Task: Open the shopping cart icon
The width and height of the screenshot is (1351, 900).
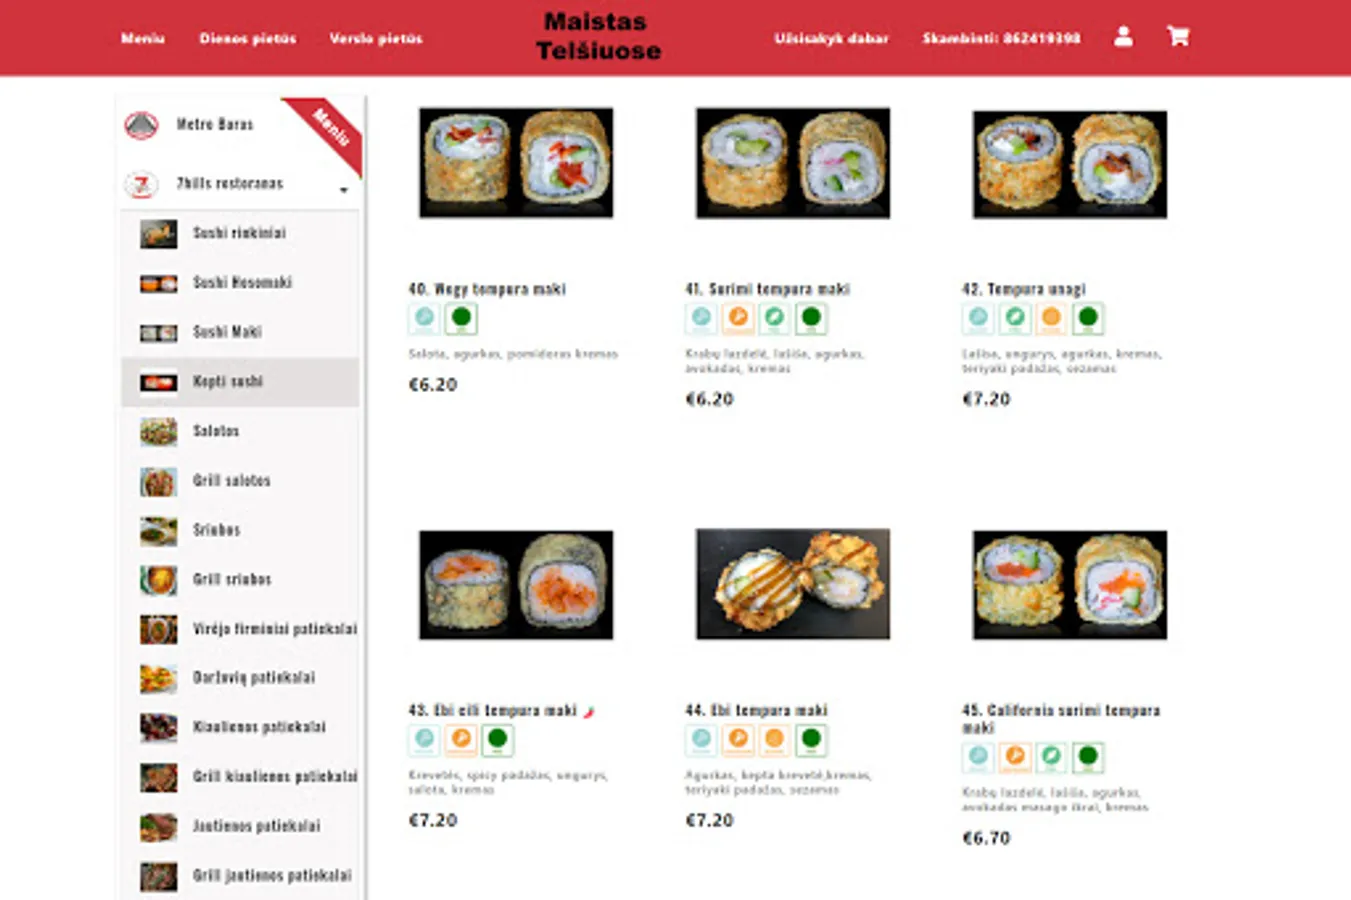Action: coord(1178,37)
